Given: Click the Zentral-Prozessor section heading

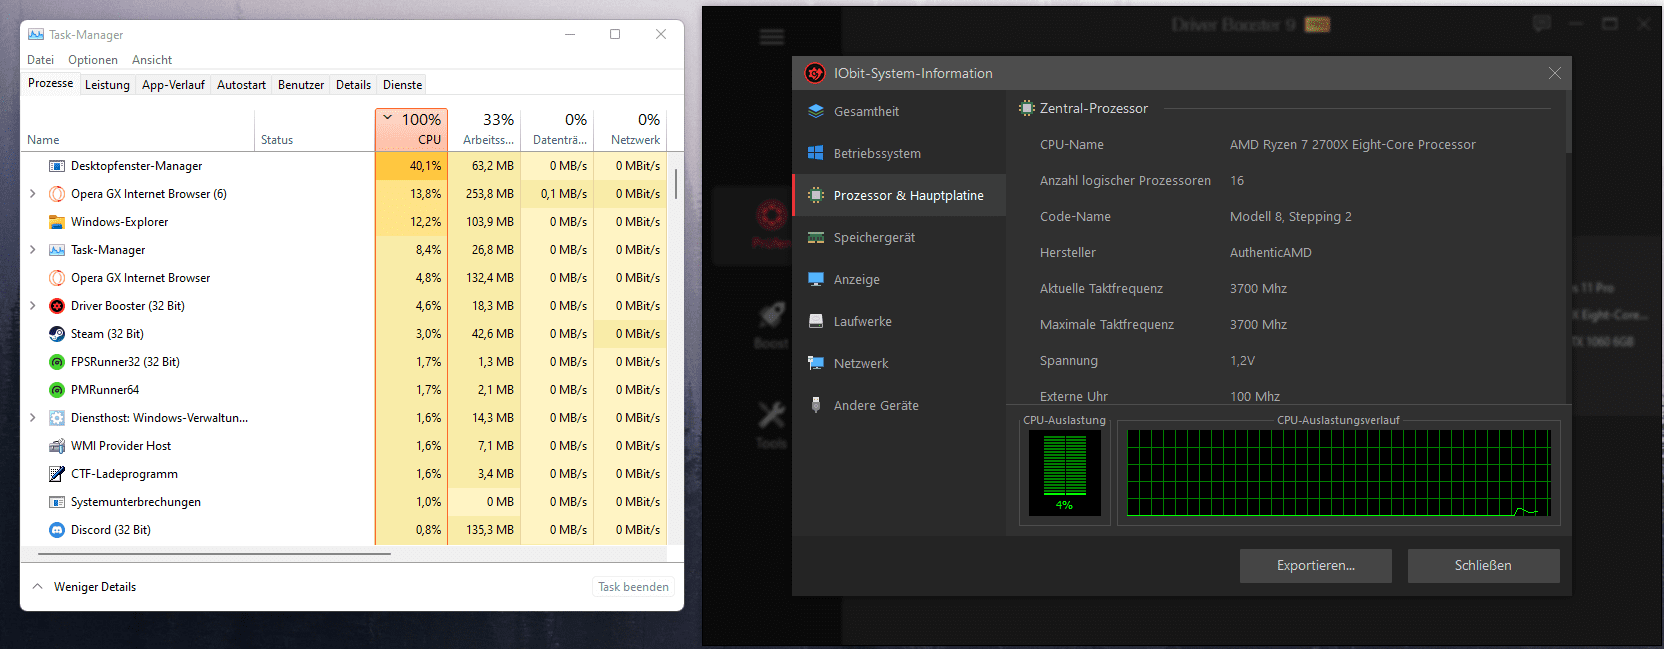Looking at the screenshot, I should pyautogui.click(x=1094, y=108).
